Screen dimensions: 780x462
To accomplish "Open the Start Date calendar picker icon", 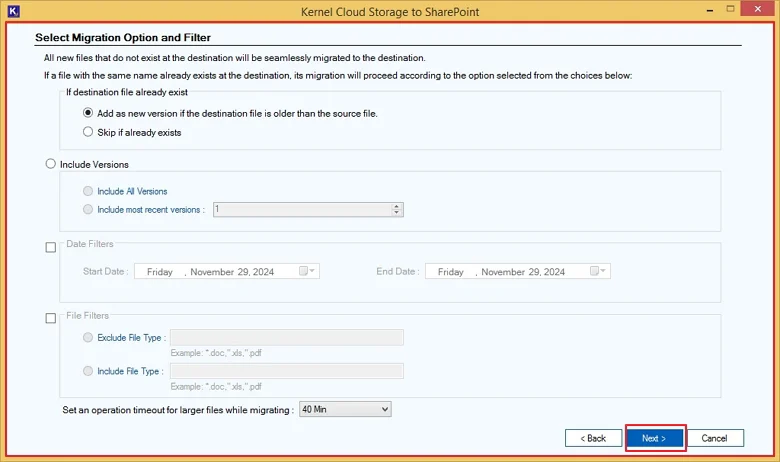I will [306, 271].
